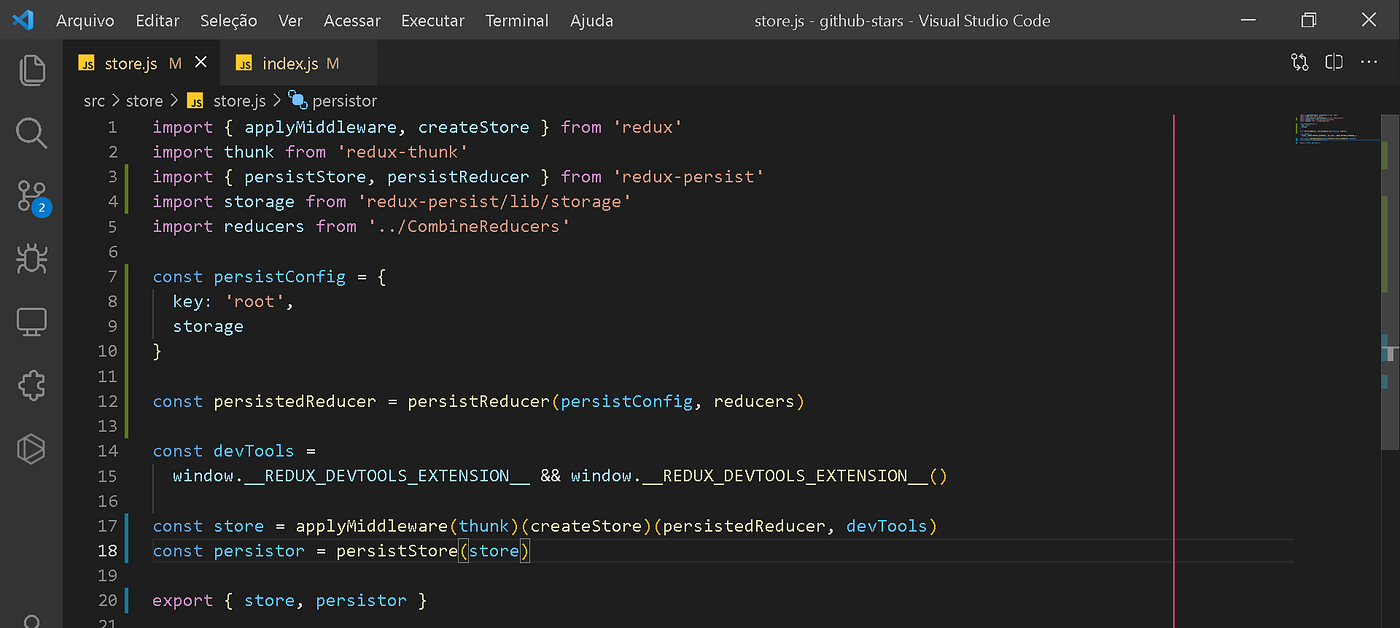
Task: Click the store folder breadcrumb
Action: click(x=144, y=100)
